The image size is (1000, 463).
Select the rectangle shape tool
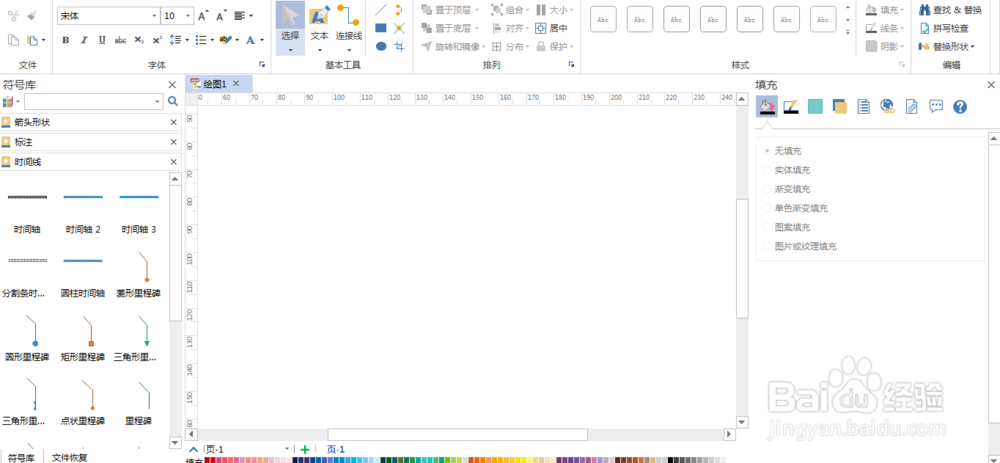coord(381,28)
